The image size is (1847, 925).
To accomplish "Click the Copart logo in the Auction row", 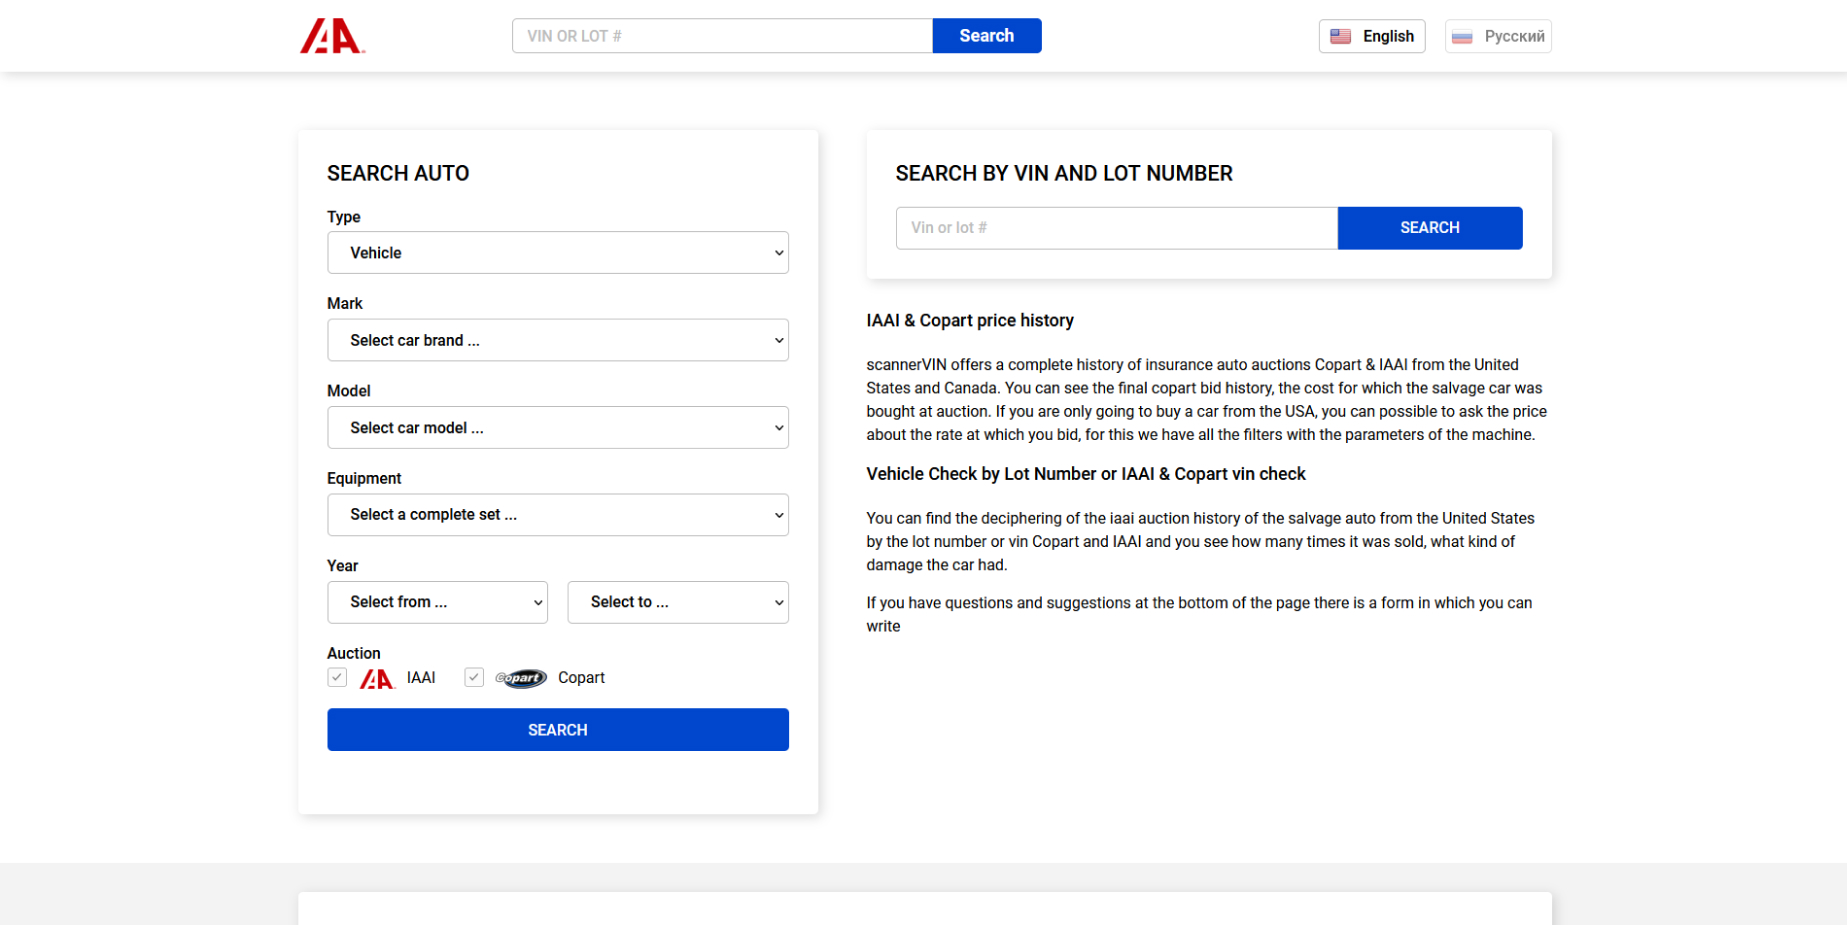I will [x=521, y=678].
